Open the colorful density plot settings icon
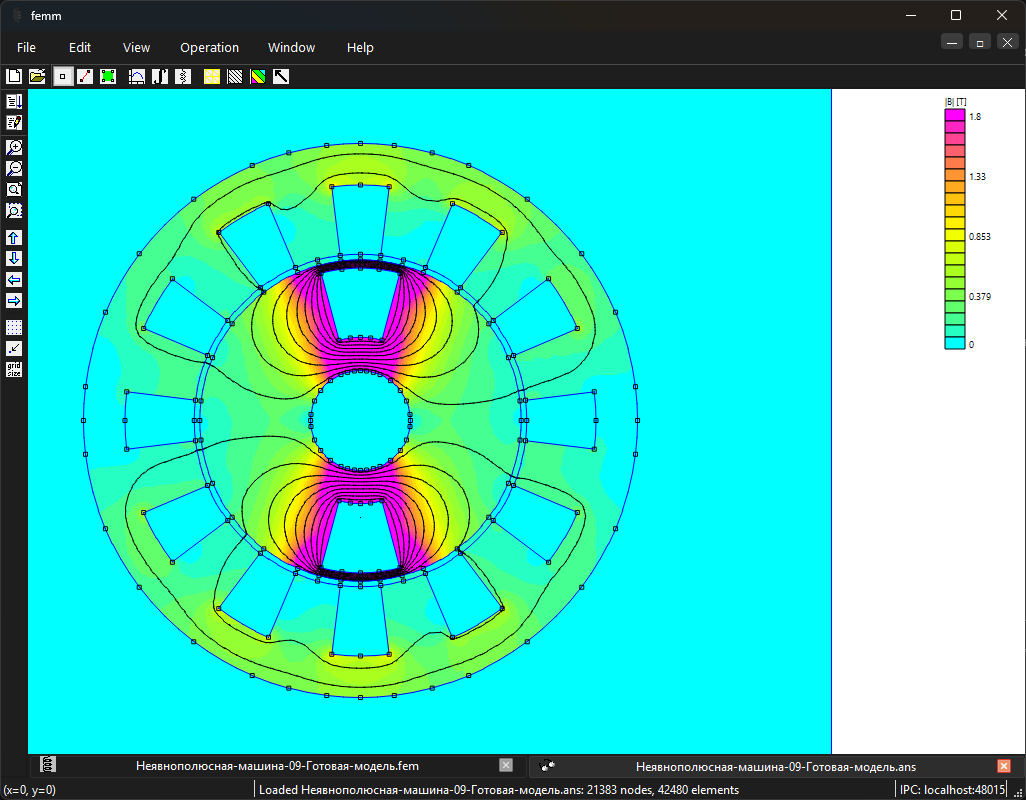Viewport: 1026px width, 800px height. click(258, 77)
